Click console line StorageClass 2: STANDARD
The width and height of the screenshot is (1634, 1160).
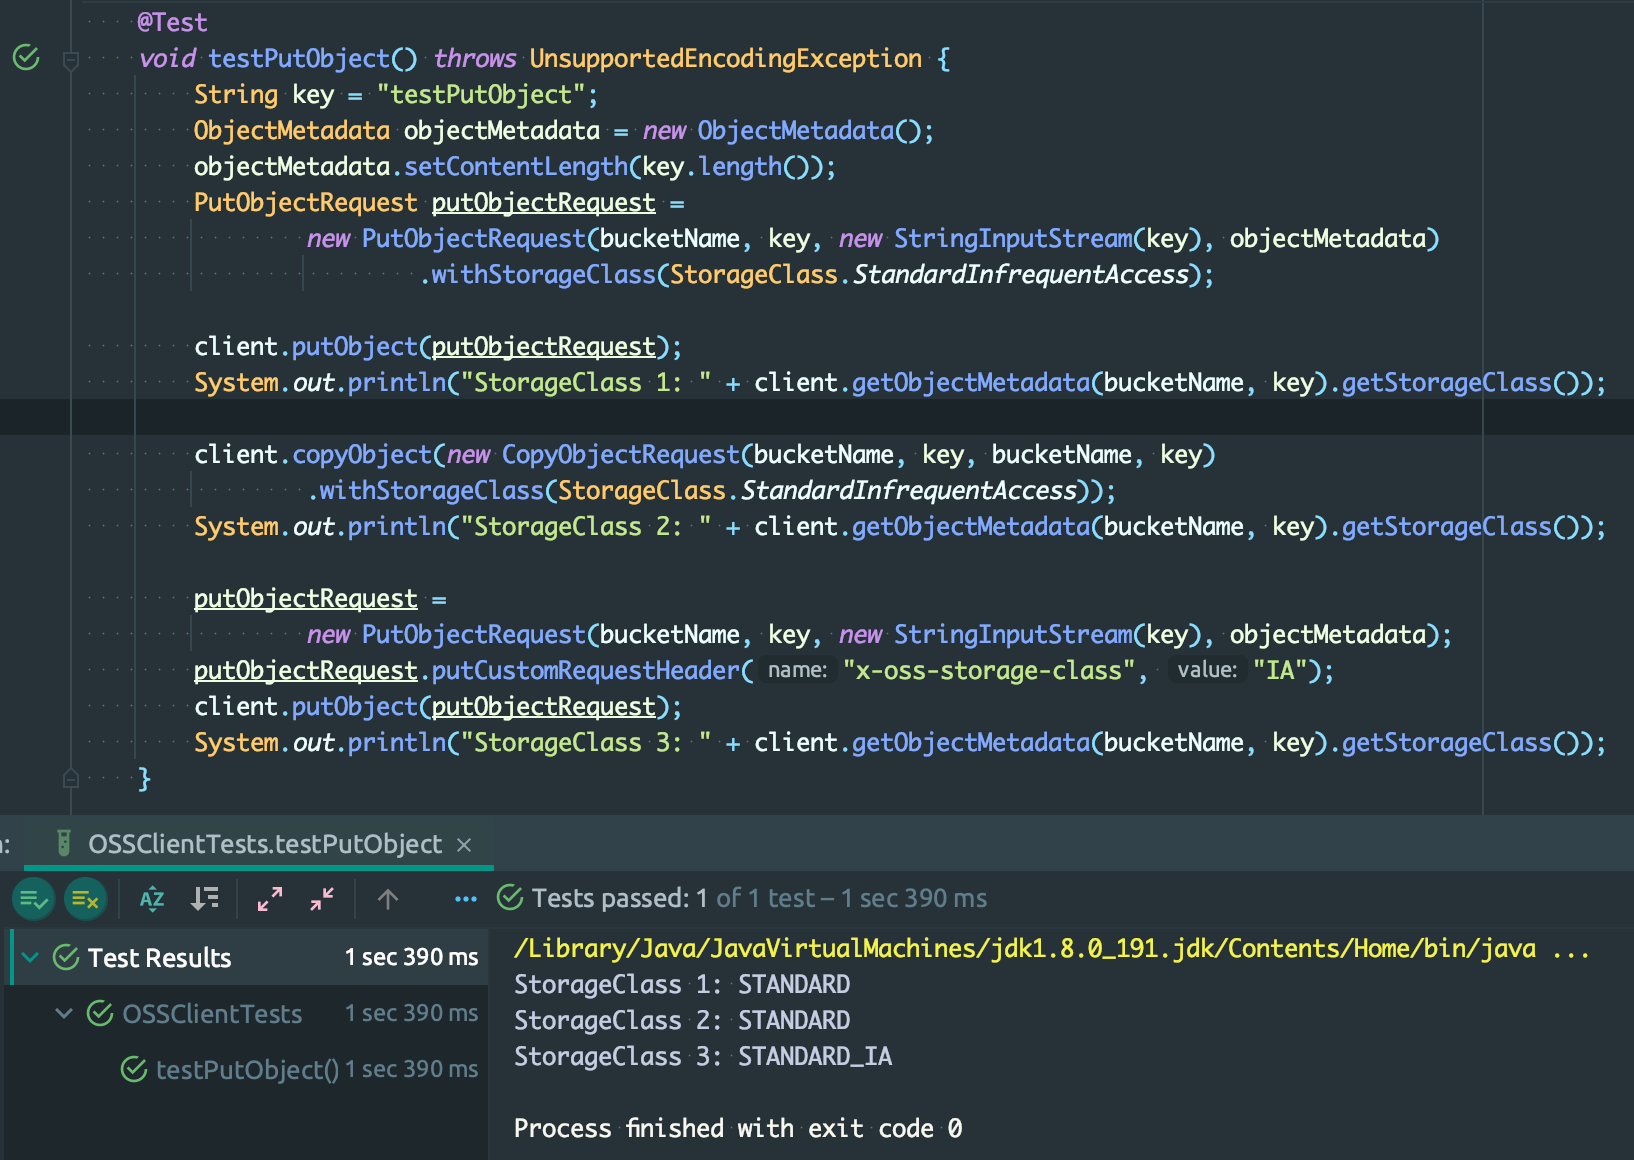[682, 1020]
